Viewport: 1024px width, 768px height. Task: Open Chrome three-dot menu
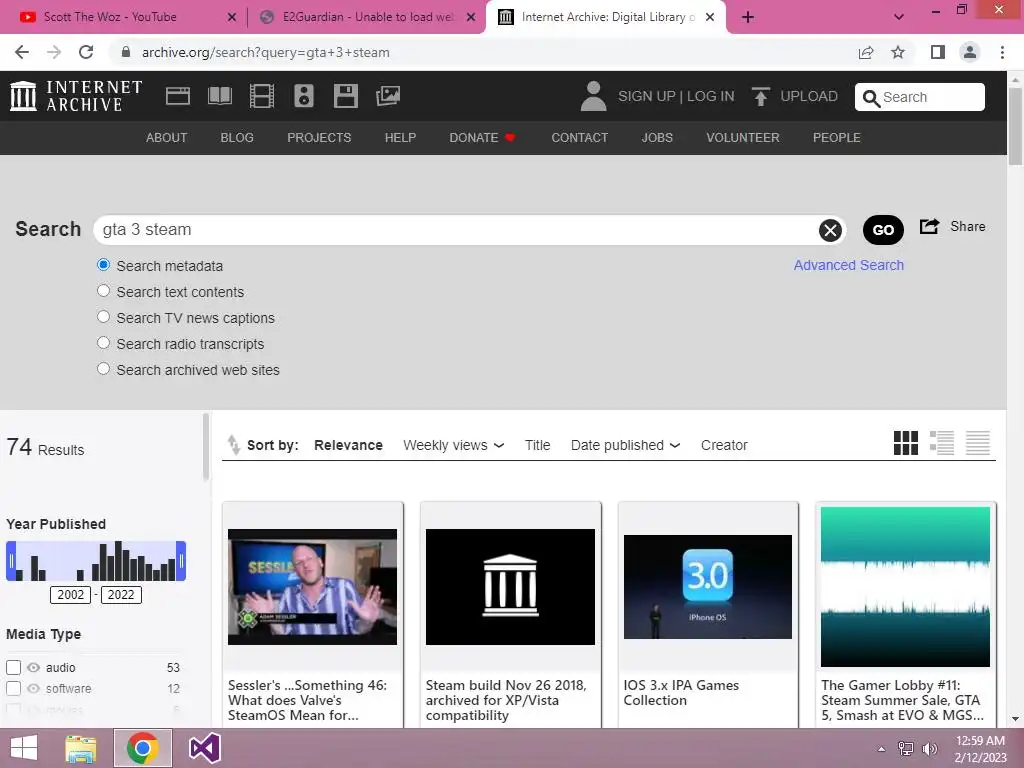point(1002,52)
